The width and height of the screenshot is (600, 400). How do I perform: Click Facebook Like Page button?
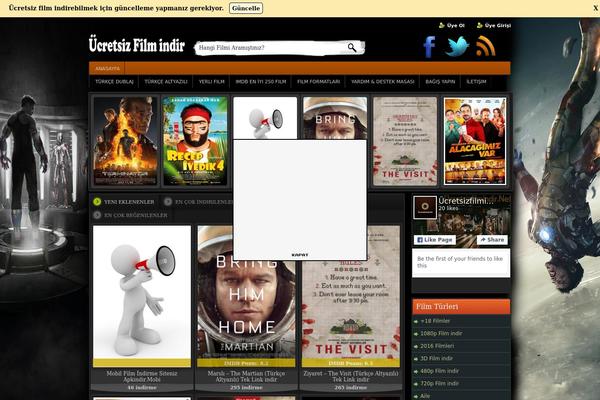click(x=435, y=240)
